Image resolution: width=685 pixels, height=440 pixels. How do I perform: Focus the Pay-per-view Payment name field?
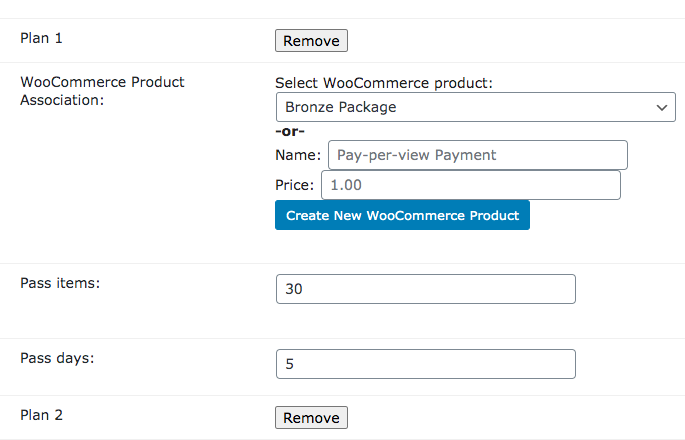coord(478,155)
